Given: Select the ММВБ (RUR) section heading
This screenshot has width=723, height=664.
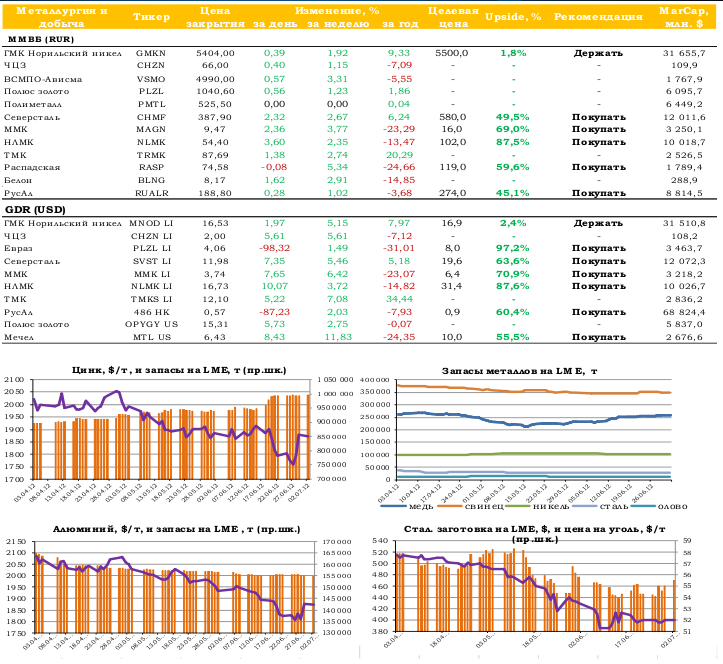Looking at the screenshot, I should tap(41, 39).
